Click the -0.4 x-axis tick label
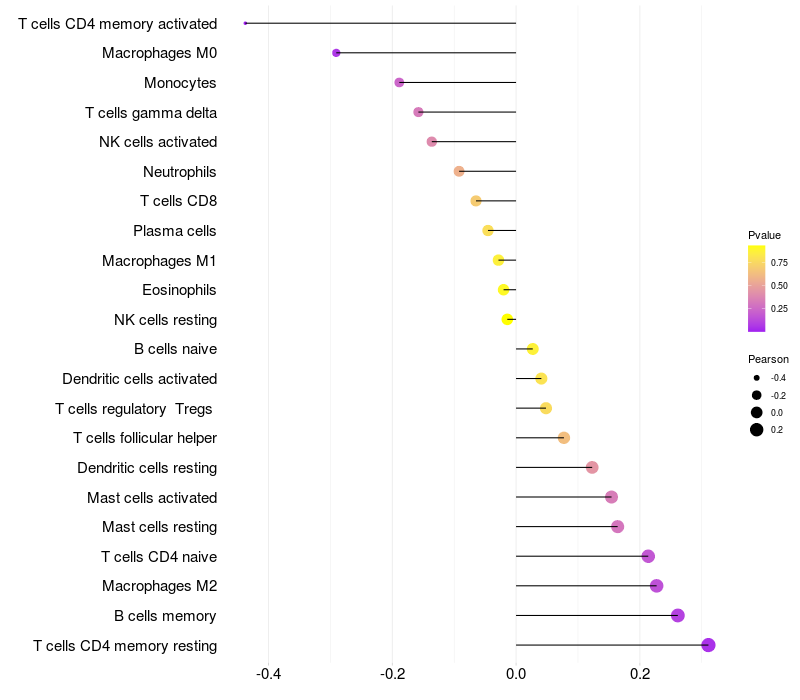The height and width of the screenshot is (700, 800). [268, 675]
